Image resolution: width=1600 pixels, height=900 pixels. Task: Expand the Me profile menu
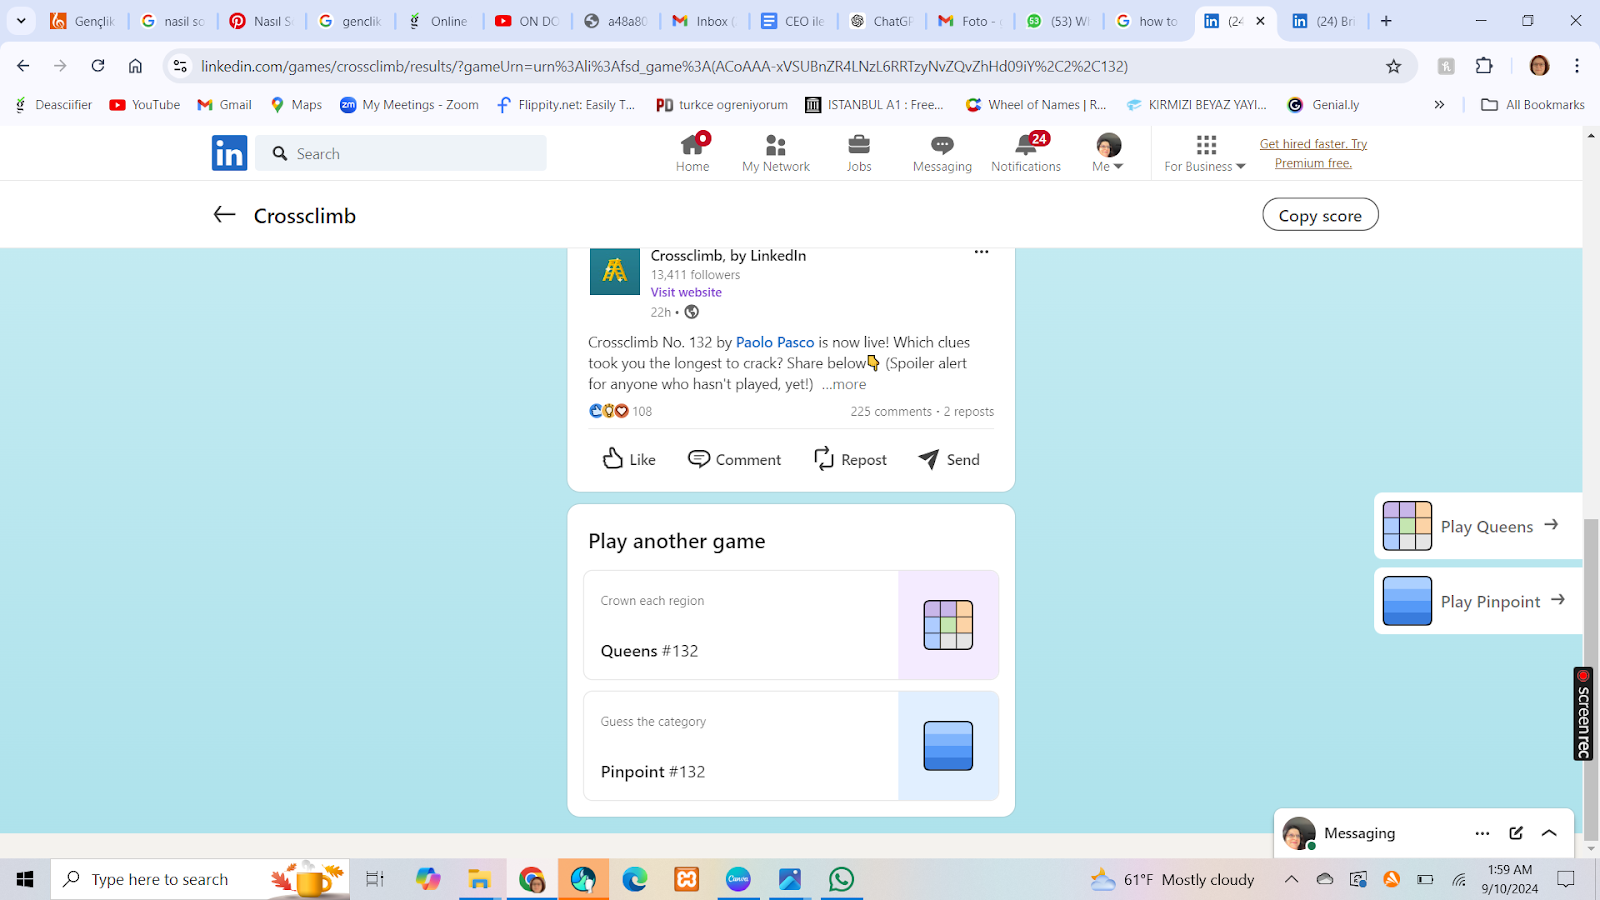1108,153
